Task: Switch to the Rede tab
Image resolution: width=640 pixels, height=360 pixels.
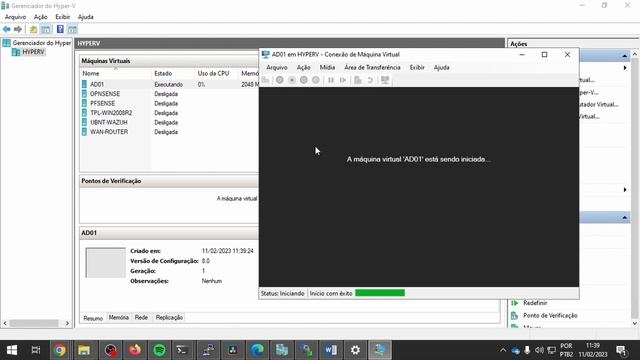Action: coord(141,318)
